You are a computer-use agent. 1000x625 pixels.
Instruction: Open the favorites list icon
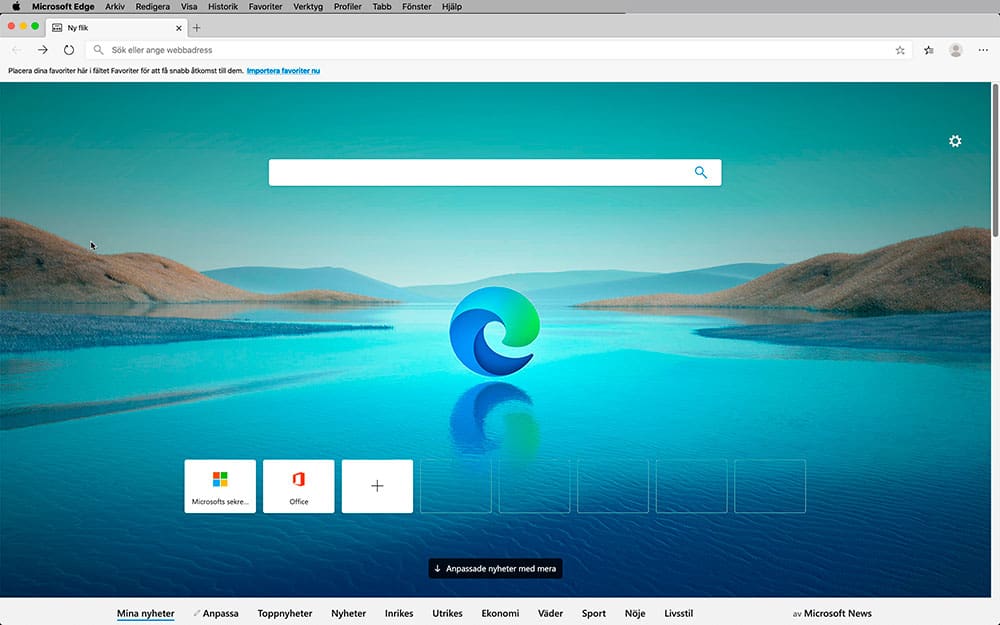pyautogui.click(x=929, y=50)
